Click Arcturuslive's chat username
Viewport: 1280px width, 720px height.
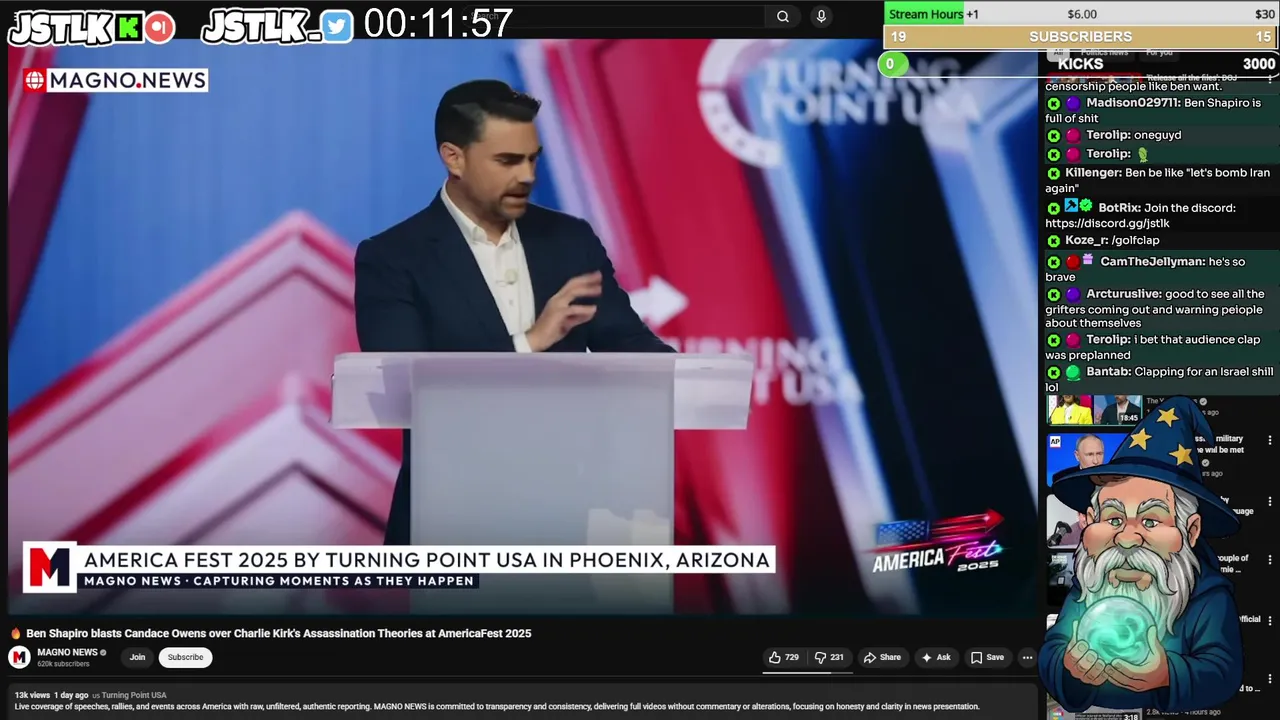coord(1124,294)
